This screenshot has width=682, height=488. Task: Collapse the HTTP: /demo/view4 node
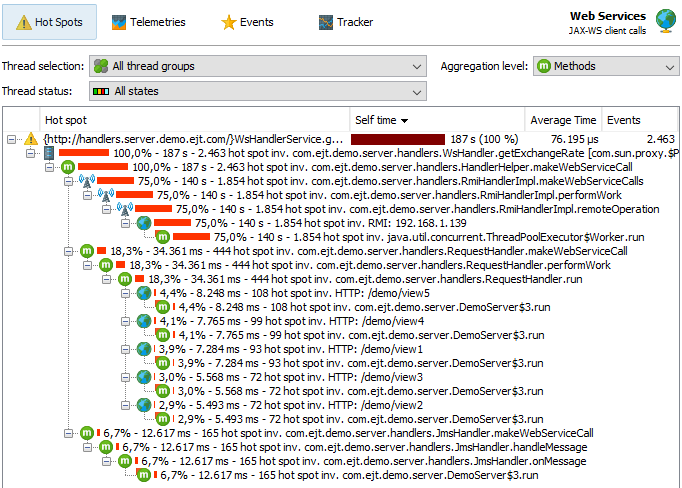point(125,321)
